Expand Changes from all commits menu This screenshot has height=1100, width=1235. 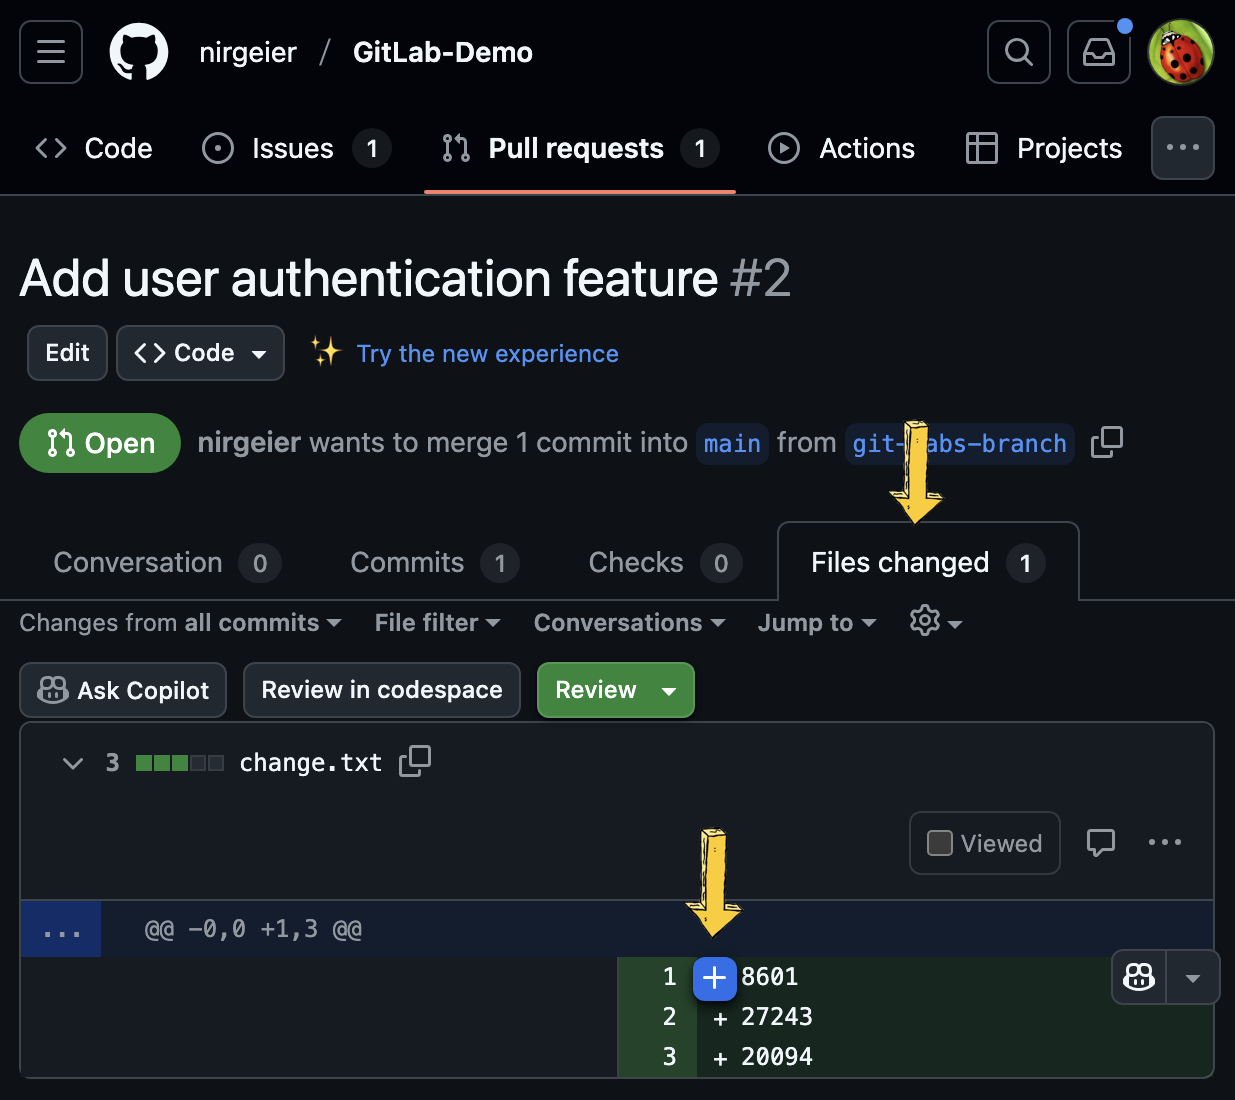181,623
